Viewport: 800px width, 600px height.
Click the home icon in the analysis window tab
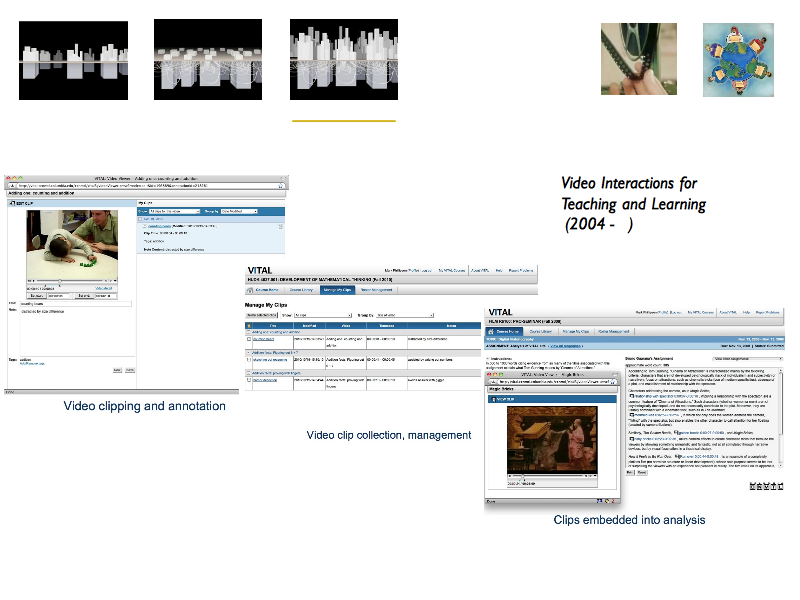tap(490, 330)
